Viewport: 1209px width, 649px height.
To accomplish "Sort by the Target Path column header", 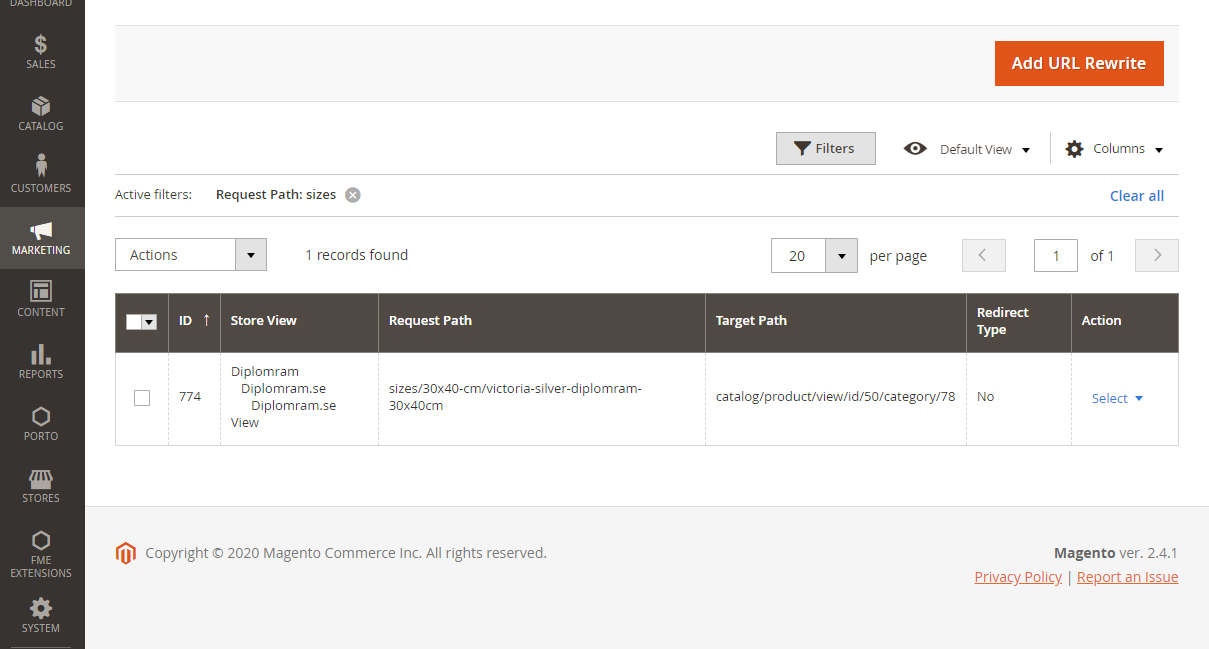I will tap(836, 321).
